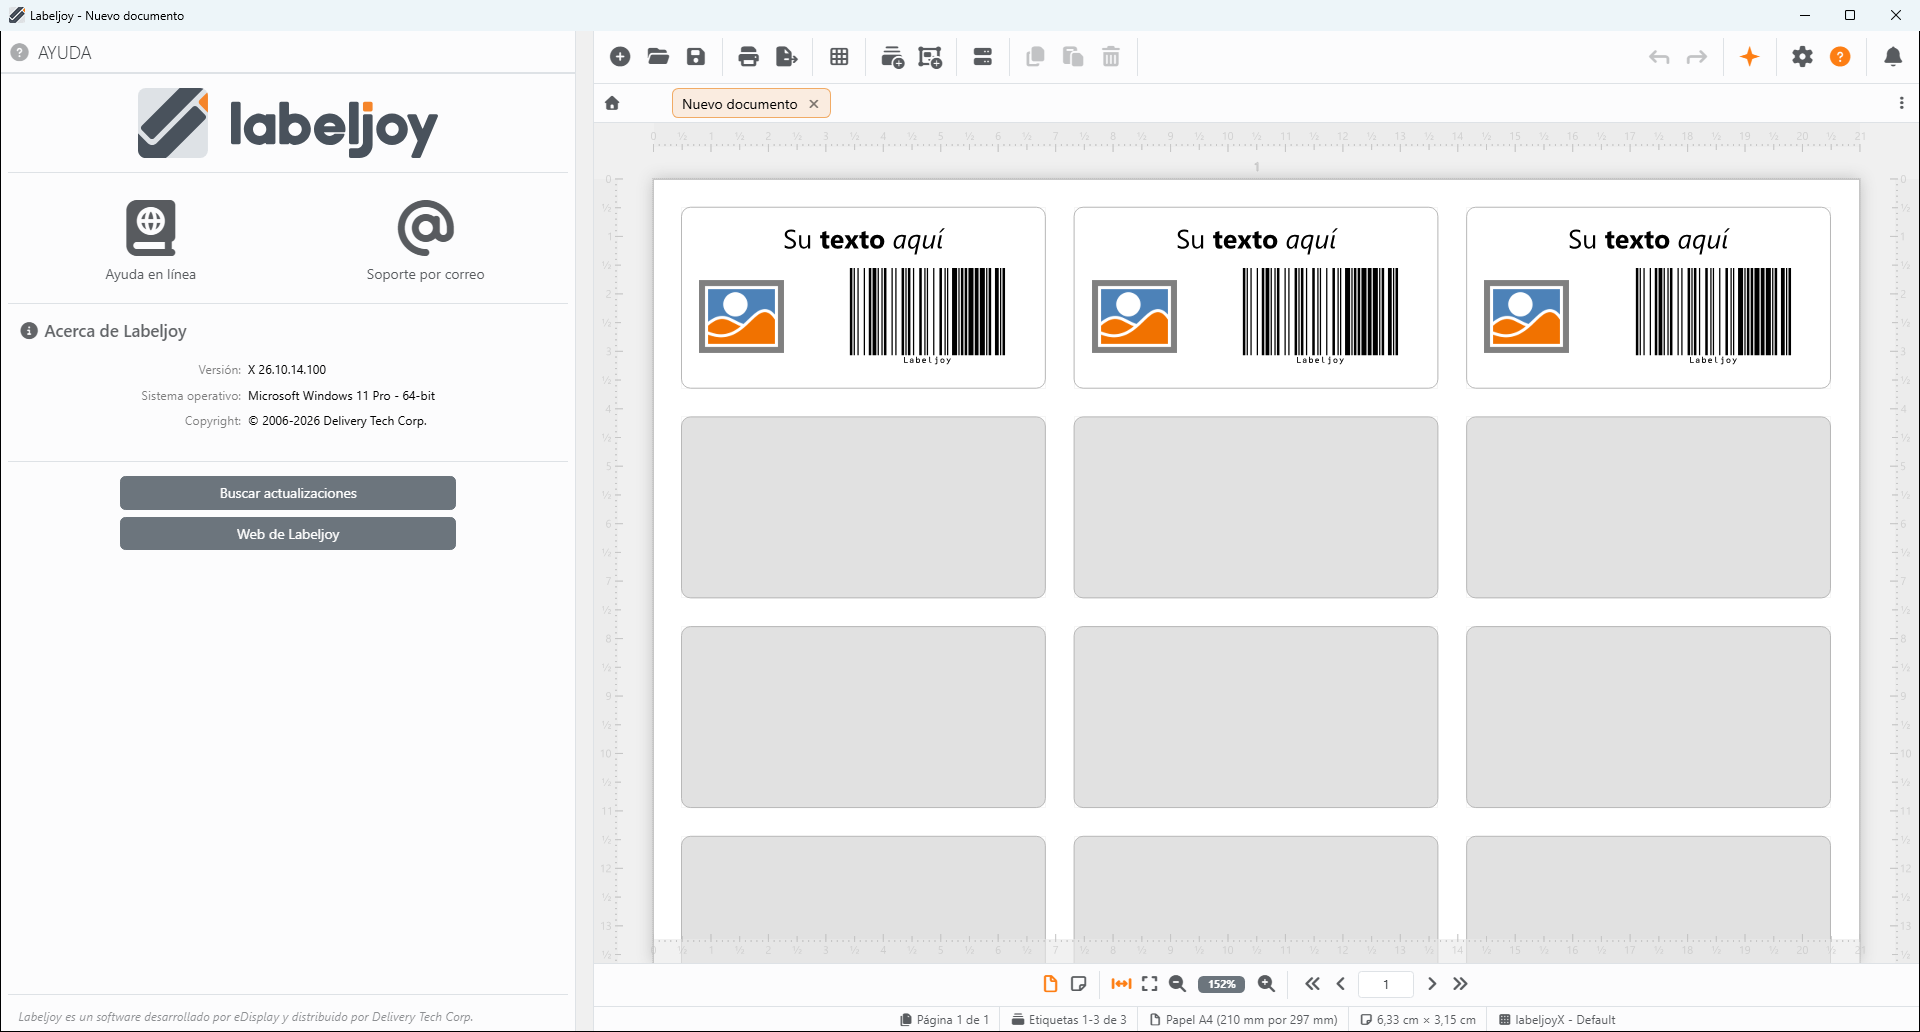Open the three-dot overflow menu
The image size is (1920, 1032).
coord(1901,103)
